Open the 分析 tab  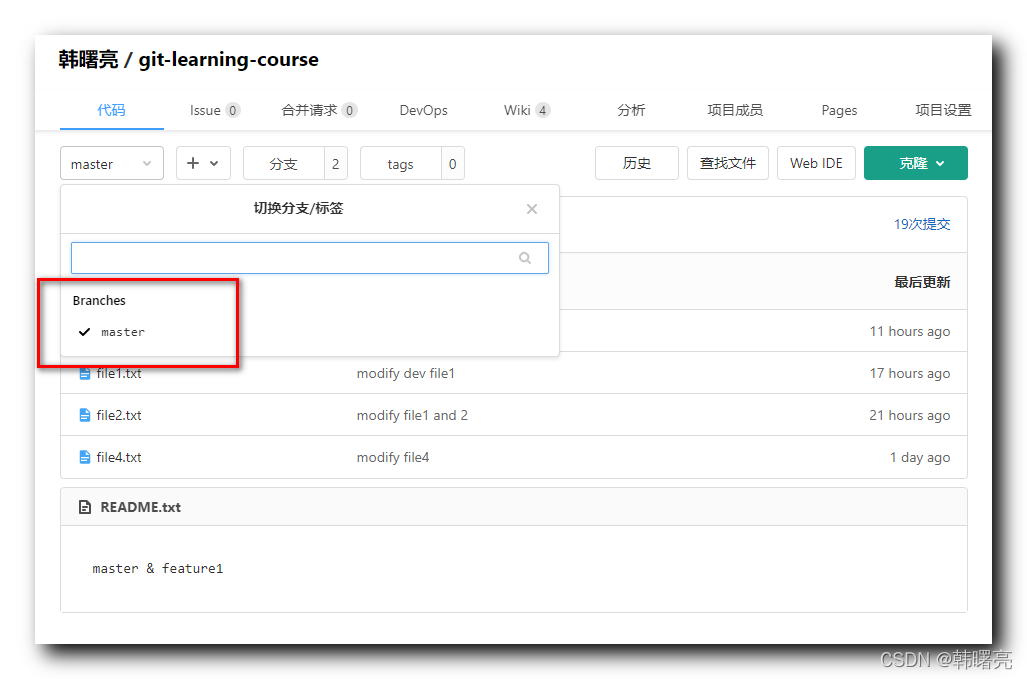pos(631,110)
